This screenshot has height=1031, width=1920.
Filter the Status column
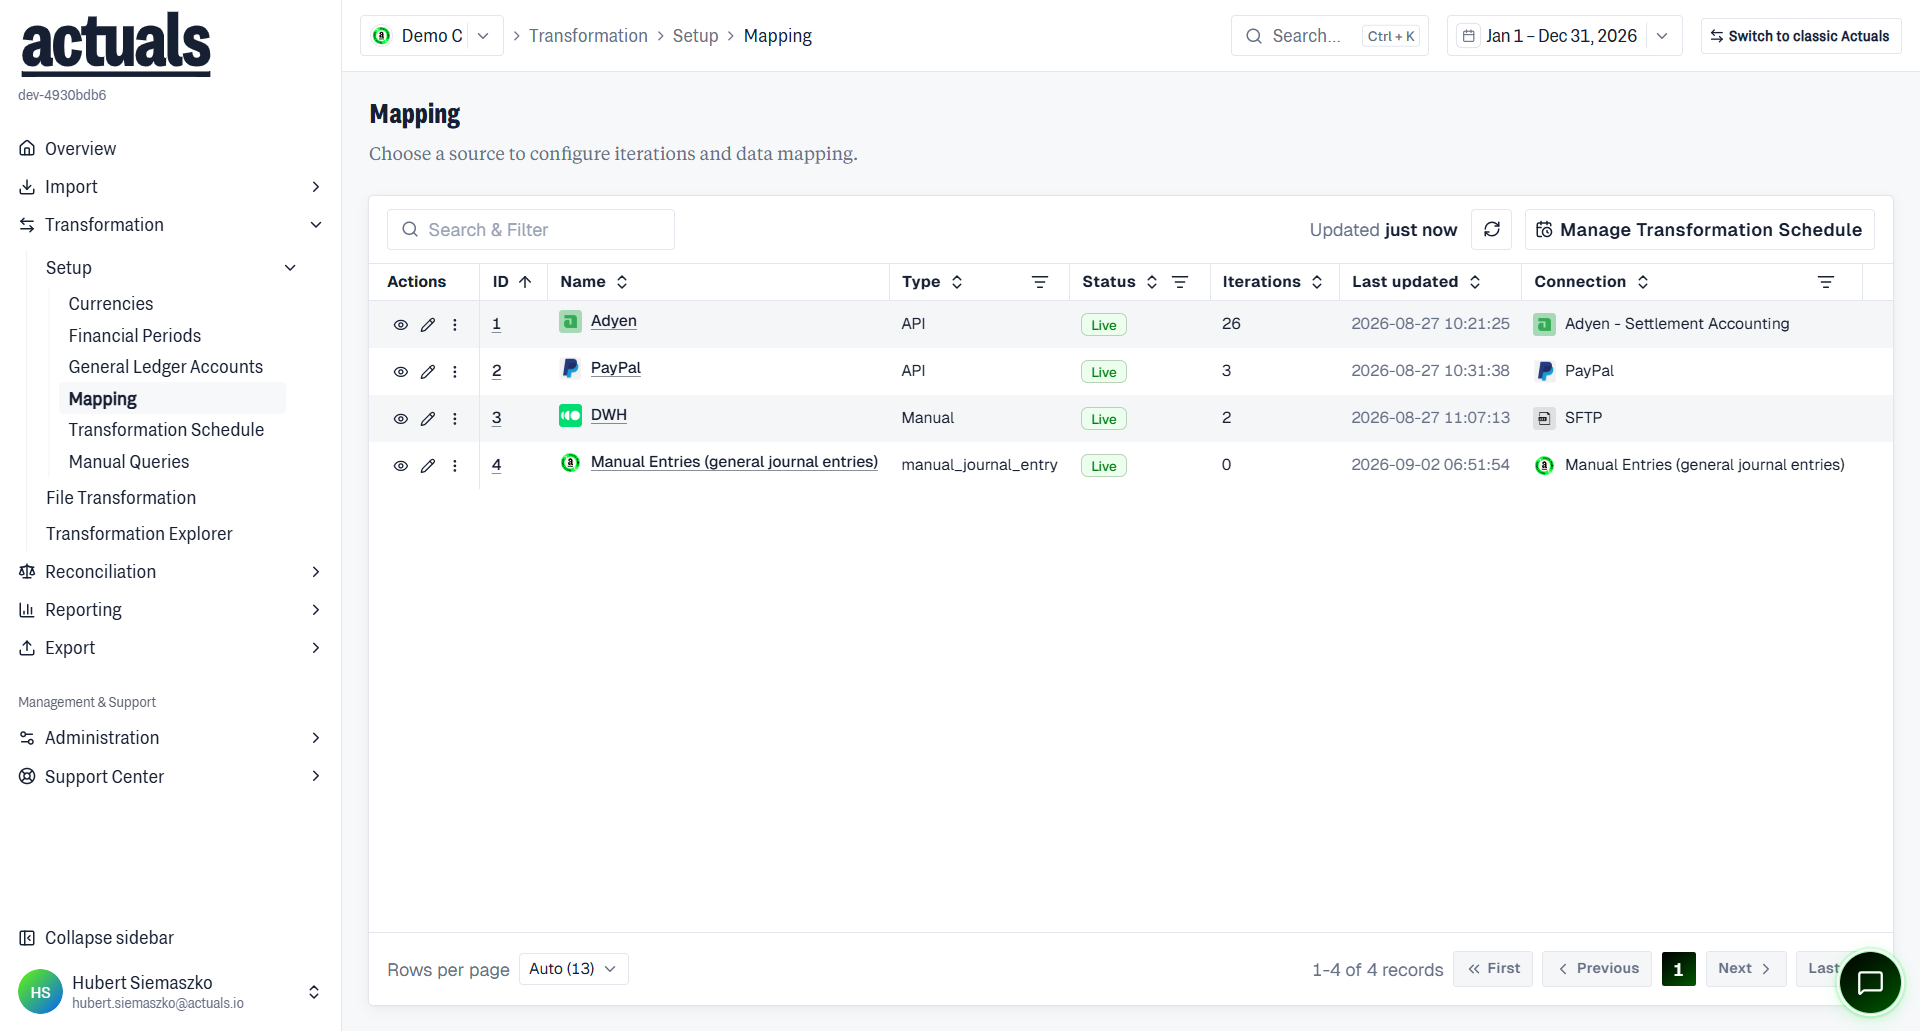coord(1180,282)
